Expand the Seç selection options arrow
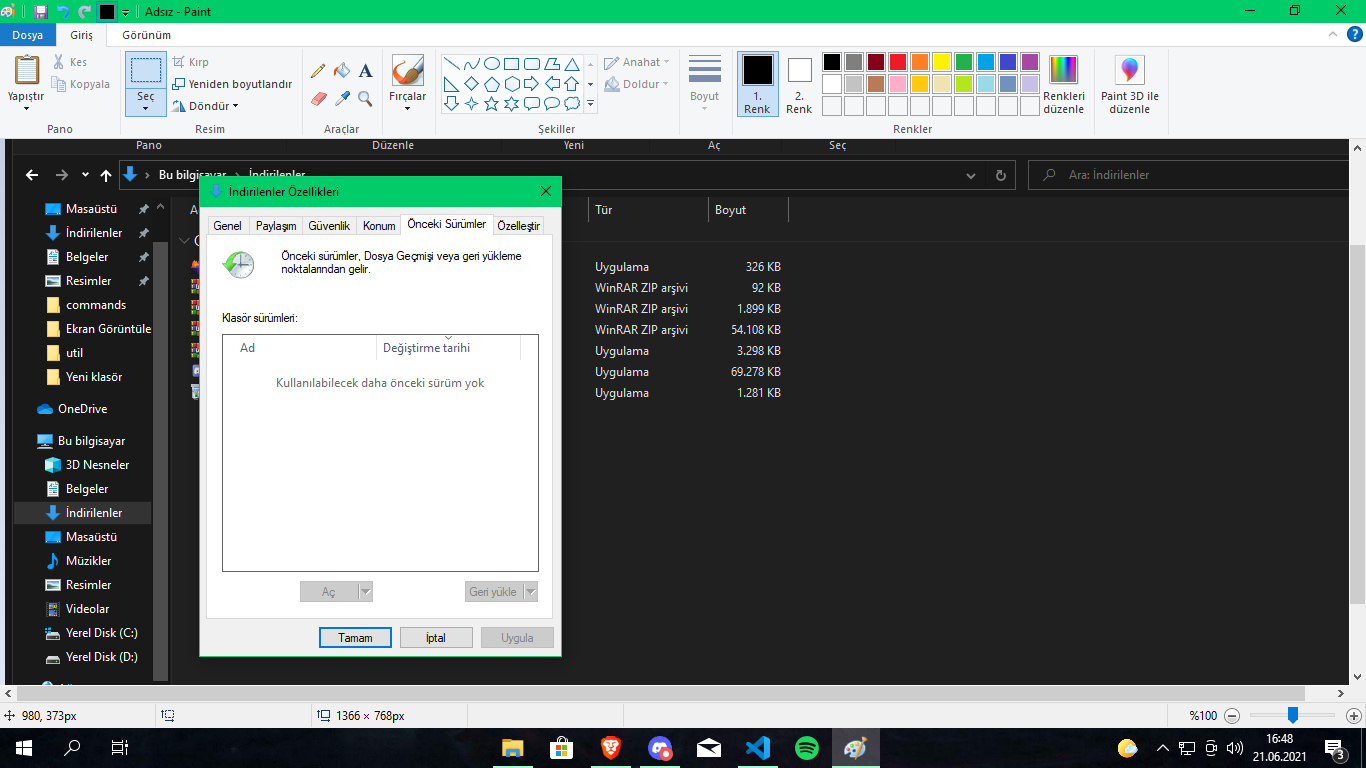Image resolution: width=1366 pixels, height=768 pixels. tap(146, 108)
